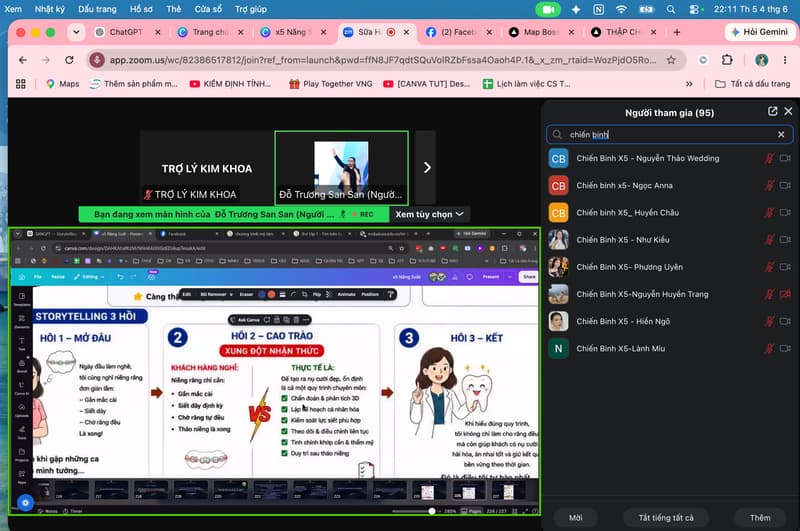Select the TRỢ LÝ KIM KHOA video tile

[x=207, y=167]
